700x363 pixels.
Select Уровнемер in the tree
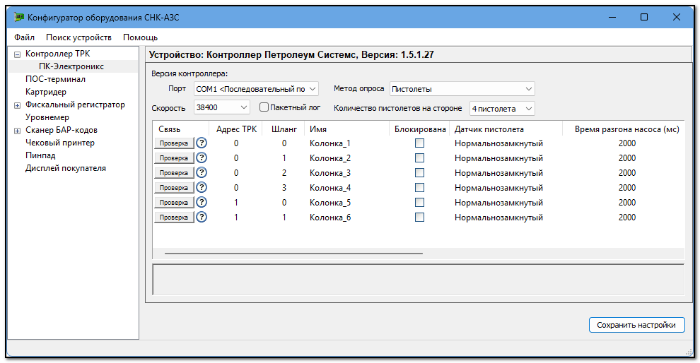coord(47,117)
